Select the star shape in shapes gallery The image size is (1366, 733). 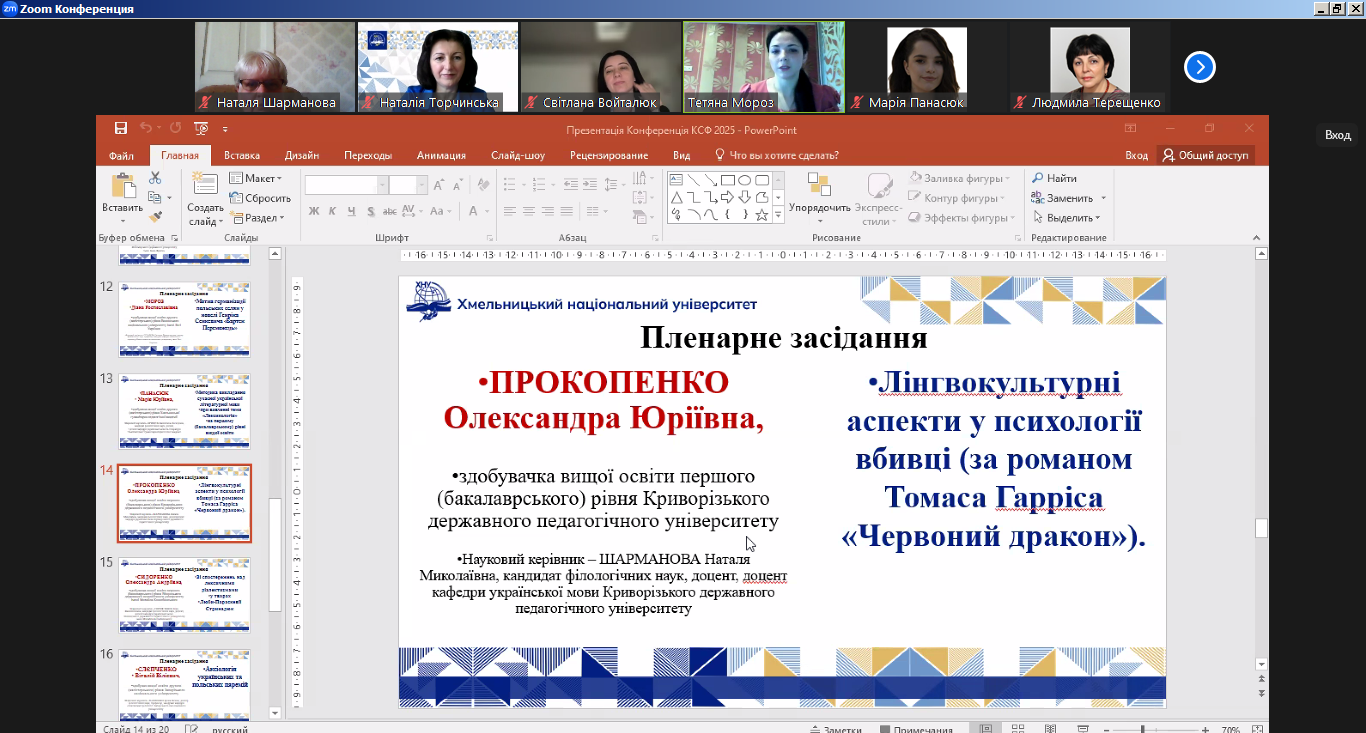pos(762,215)
